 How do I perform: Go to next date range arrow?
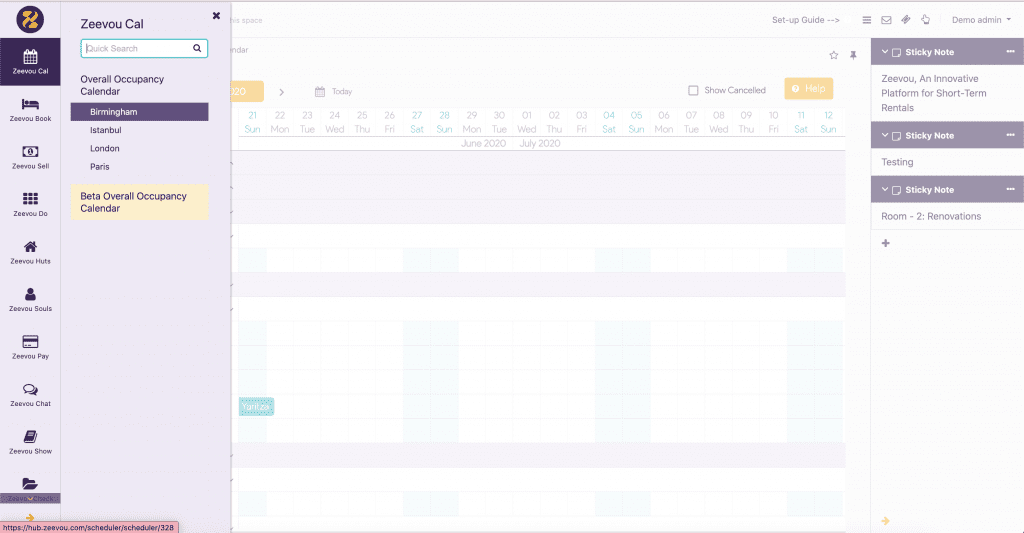pos(281,92)
